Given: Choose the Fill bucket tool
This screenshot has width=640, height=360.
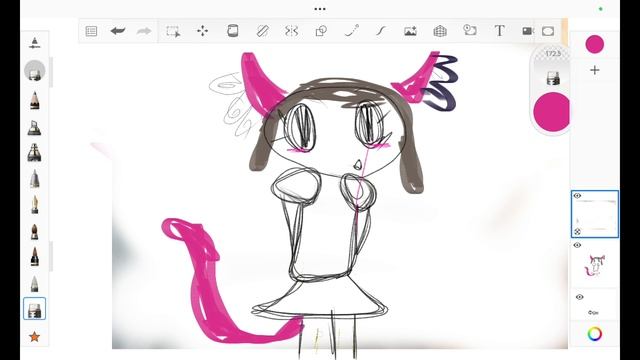Looking at the screenshot, I should (233, 31).
